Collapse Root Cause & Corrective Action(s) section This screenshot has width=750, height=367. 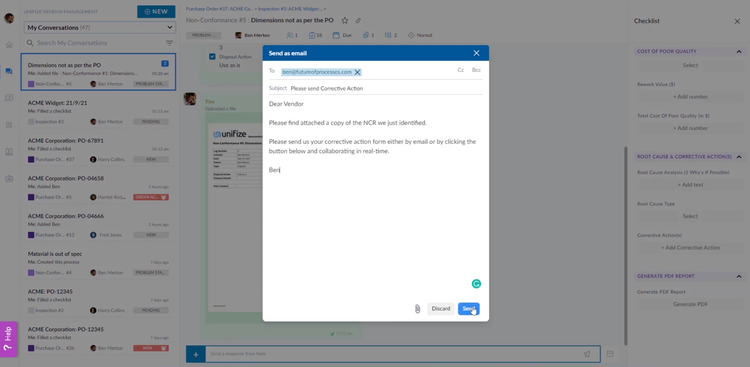coord(739,156)
